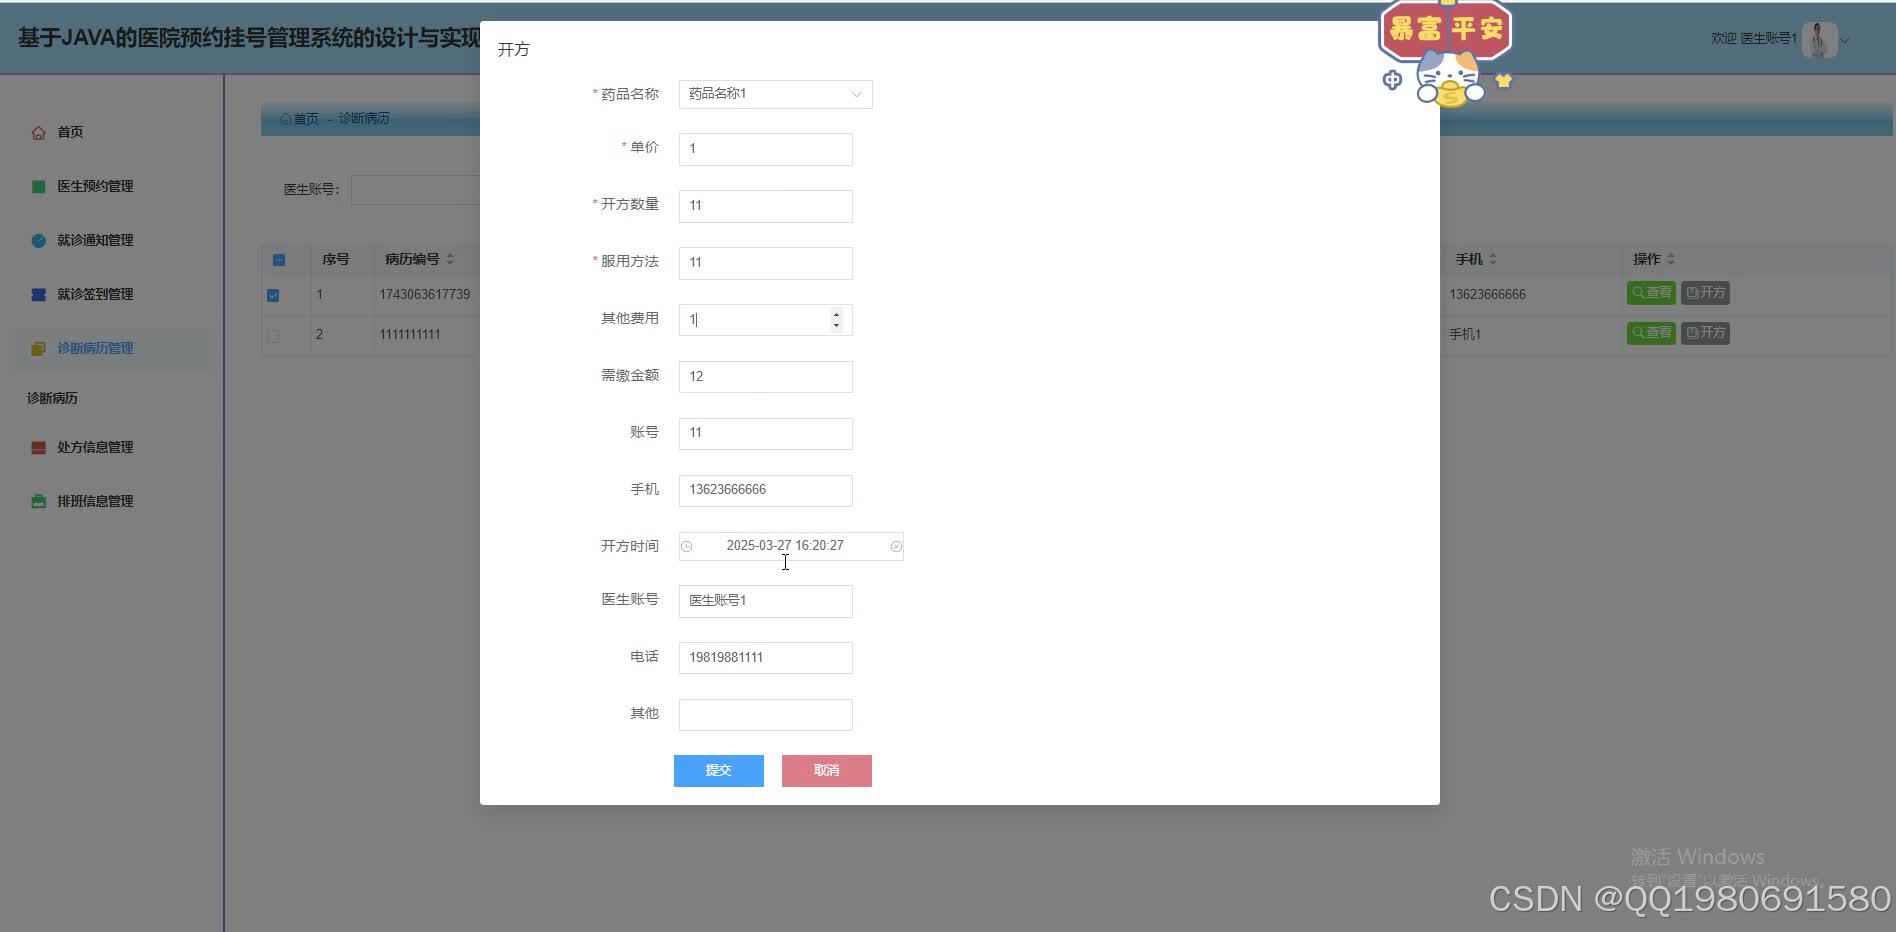
Task: Uncheck the checkbox for record row 1
Action: 273,295
